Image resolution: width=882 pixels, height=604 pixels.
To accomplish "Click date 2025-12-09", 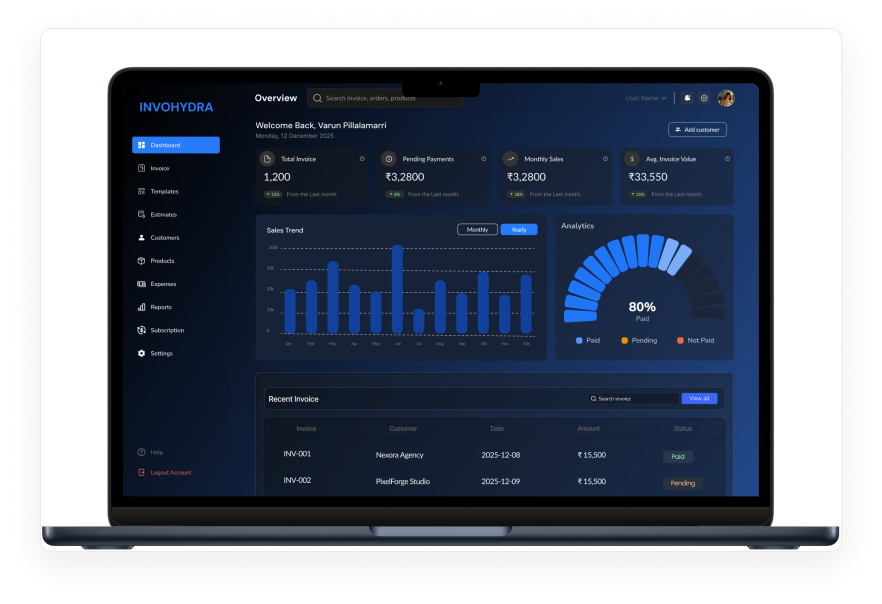I will [x=501, y=481].
